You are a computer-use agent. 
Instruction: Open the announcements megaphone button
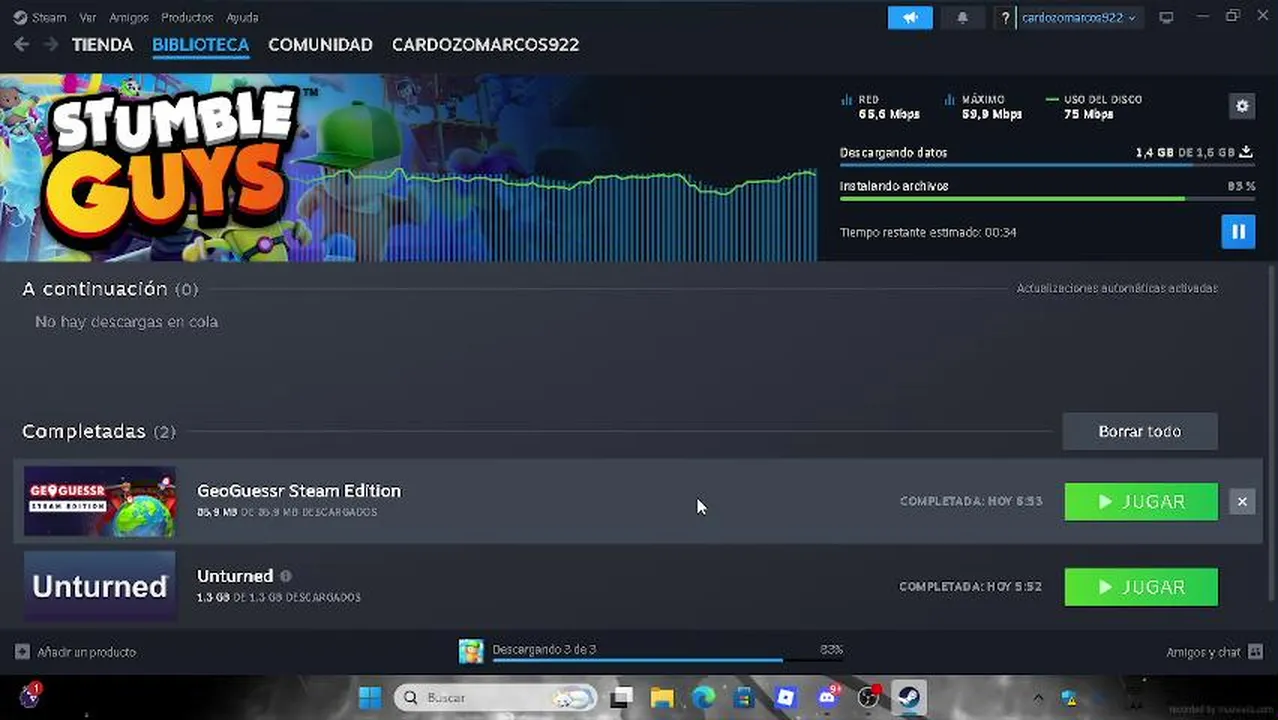pyautogui.click(x=910, y=18)
